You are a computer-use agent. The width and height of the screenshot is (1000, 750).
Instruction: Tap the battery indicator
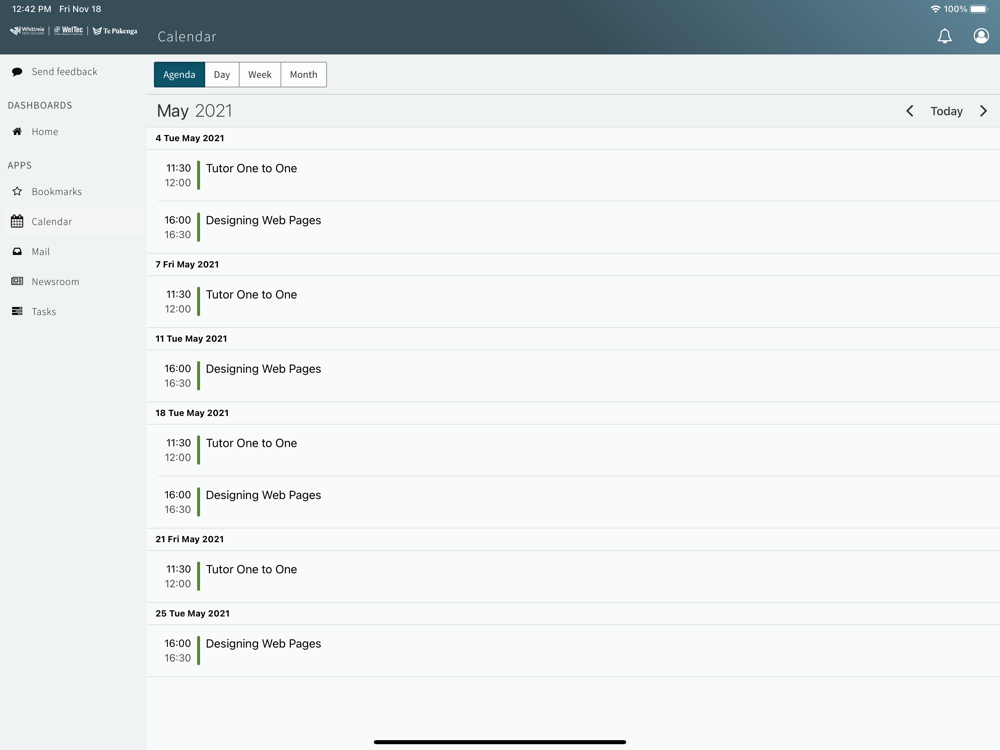tap(979, 9)
